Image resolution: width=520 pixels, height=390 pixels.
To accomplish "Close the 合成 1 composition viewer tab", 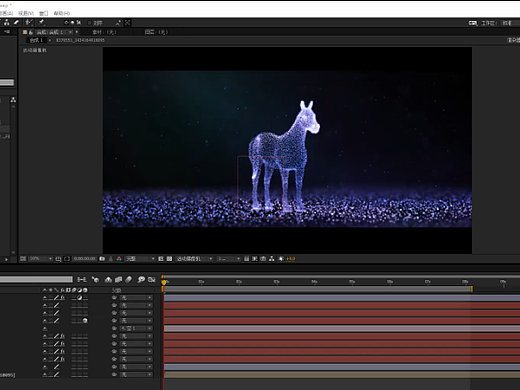I will [77, 32].
